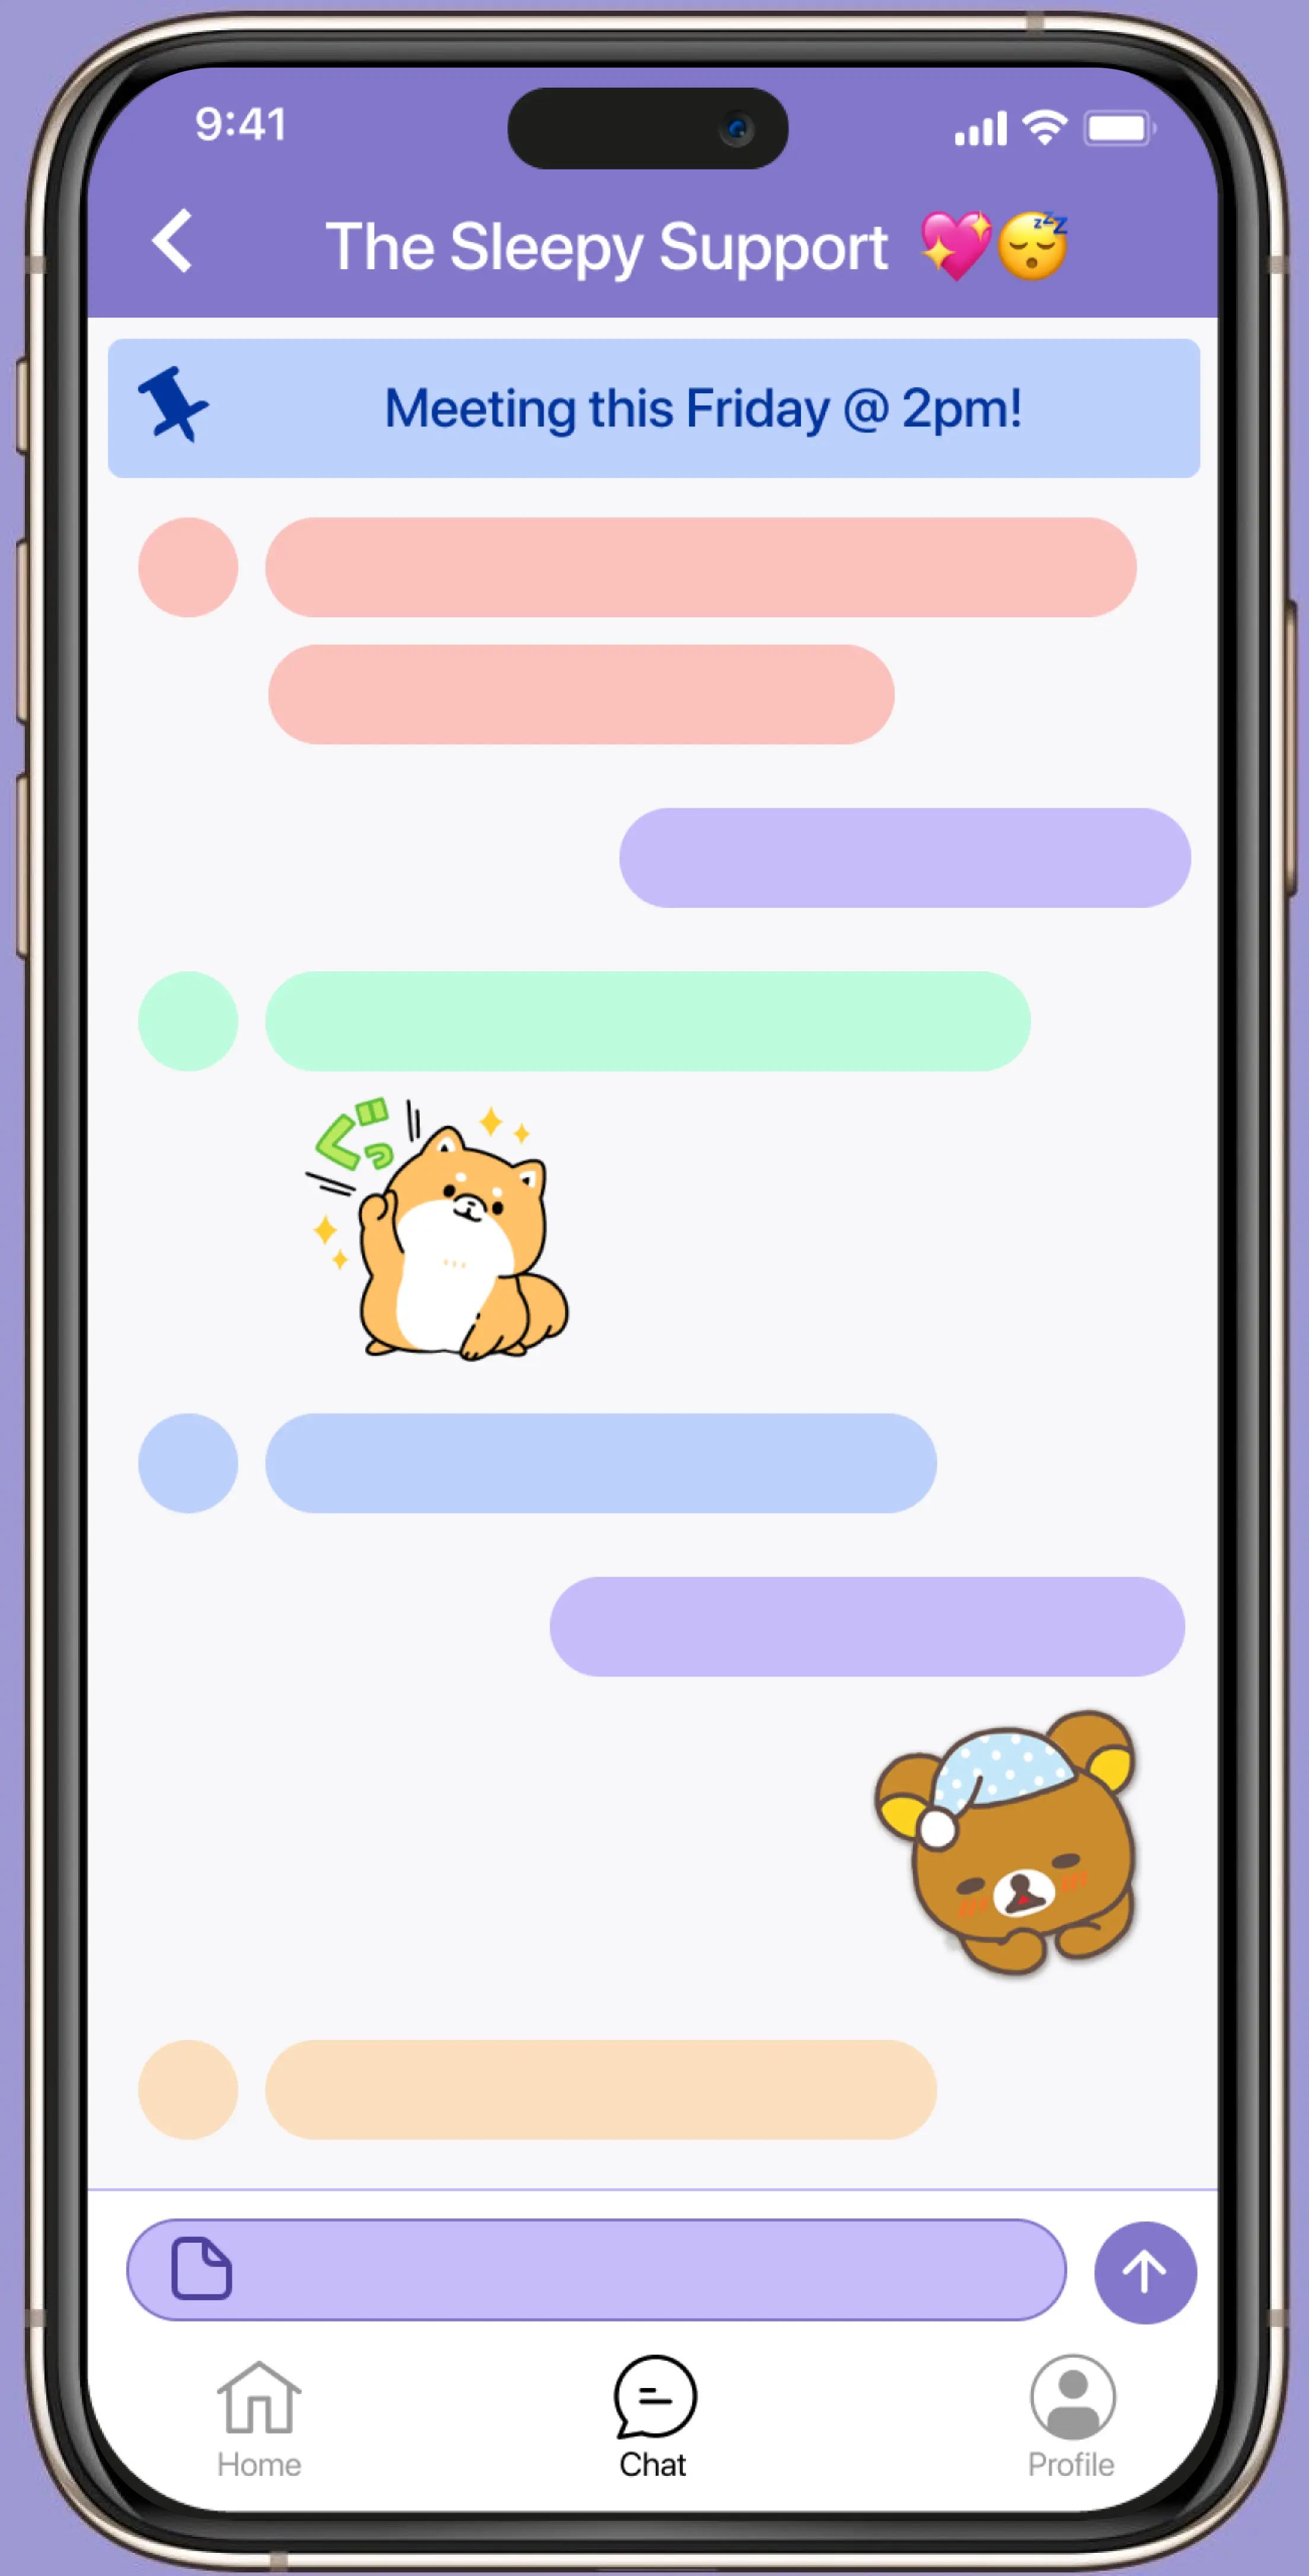Tap the pinned meeting announcement banner

pos(654,406)
